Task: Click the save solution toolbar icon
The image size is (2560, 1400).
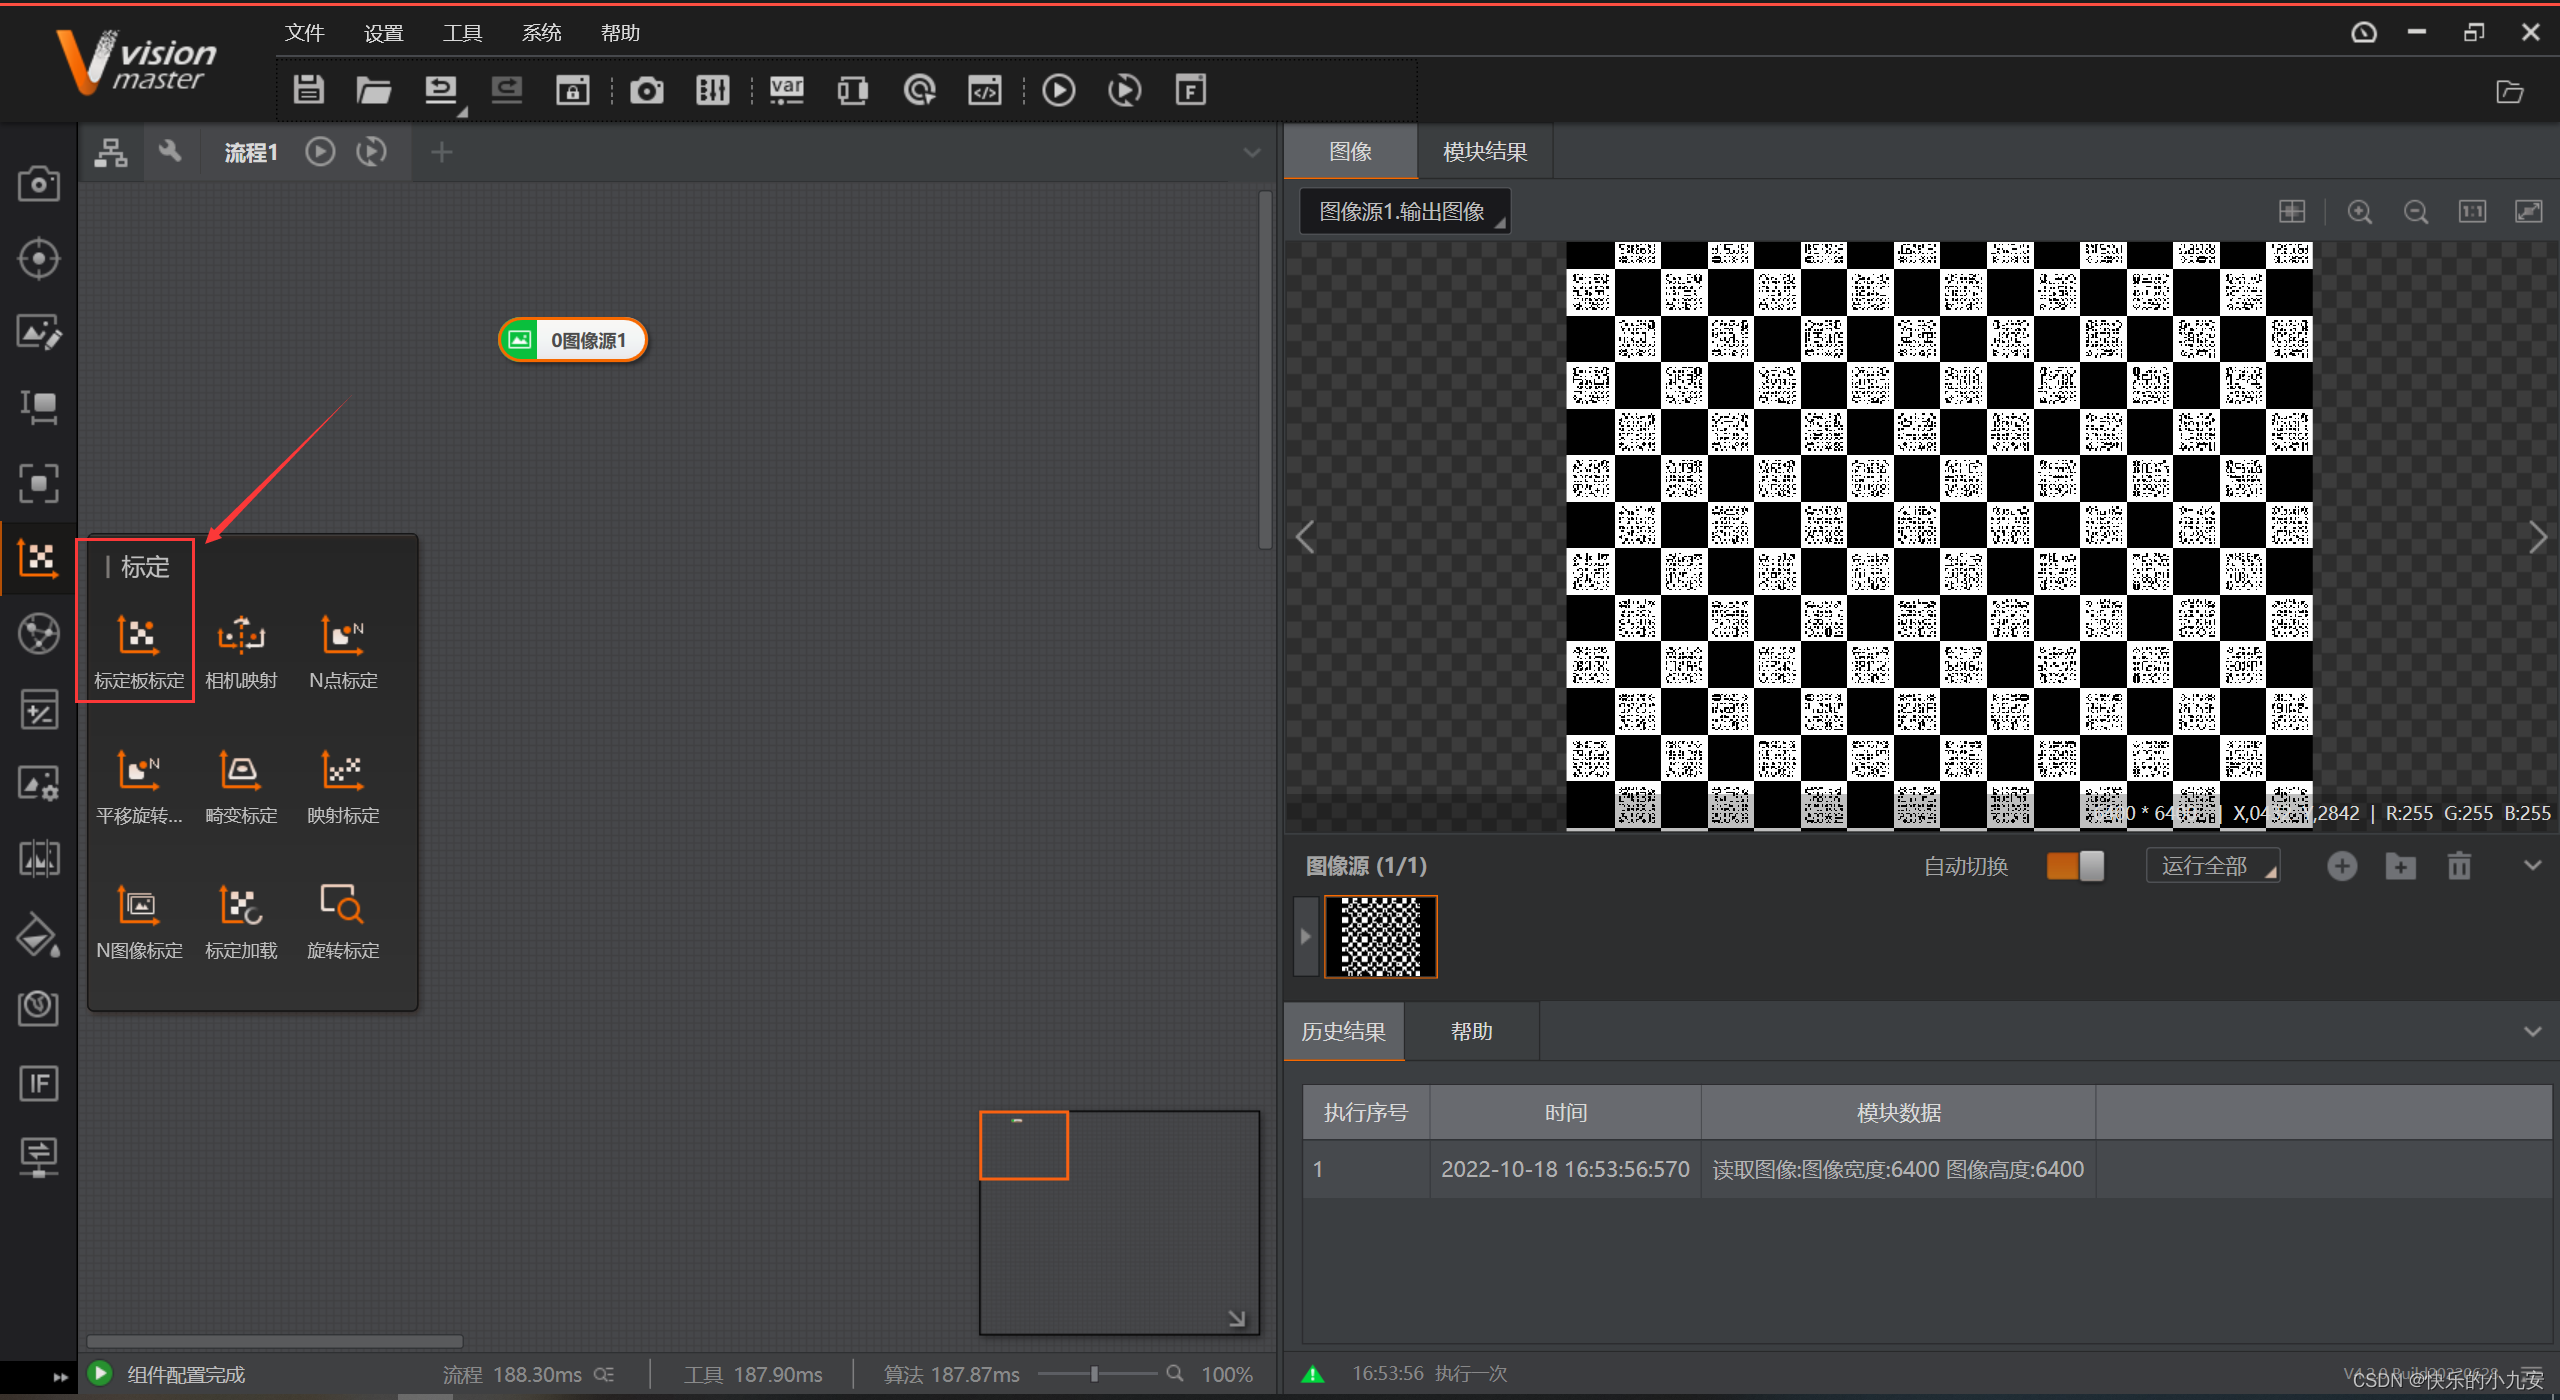Action: point(308,90)
